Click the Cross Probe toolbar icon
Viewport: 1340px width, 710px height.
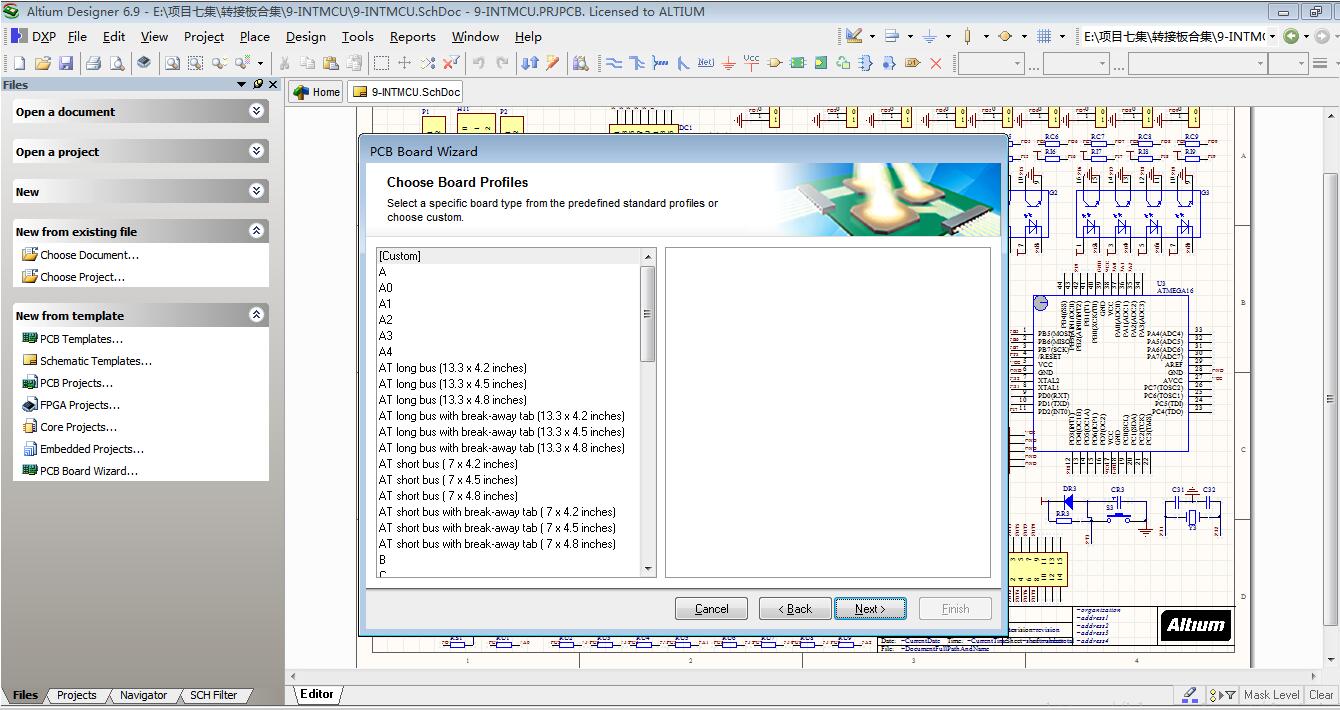tap(553, 63)
